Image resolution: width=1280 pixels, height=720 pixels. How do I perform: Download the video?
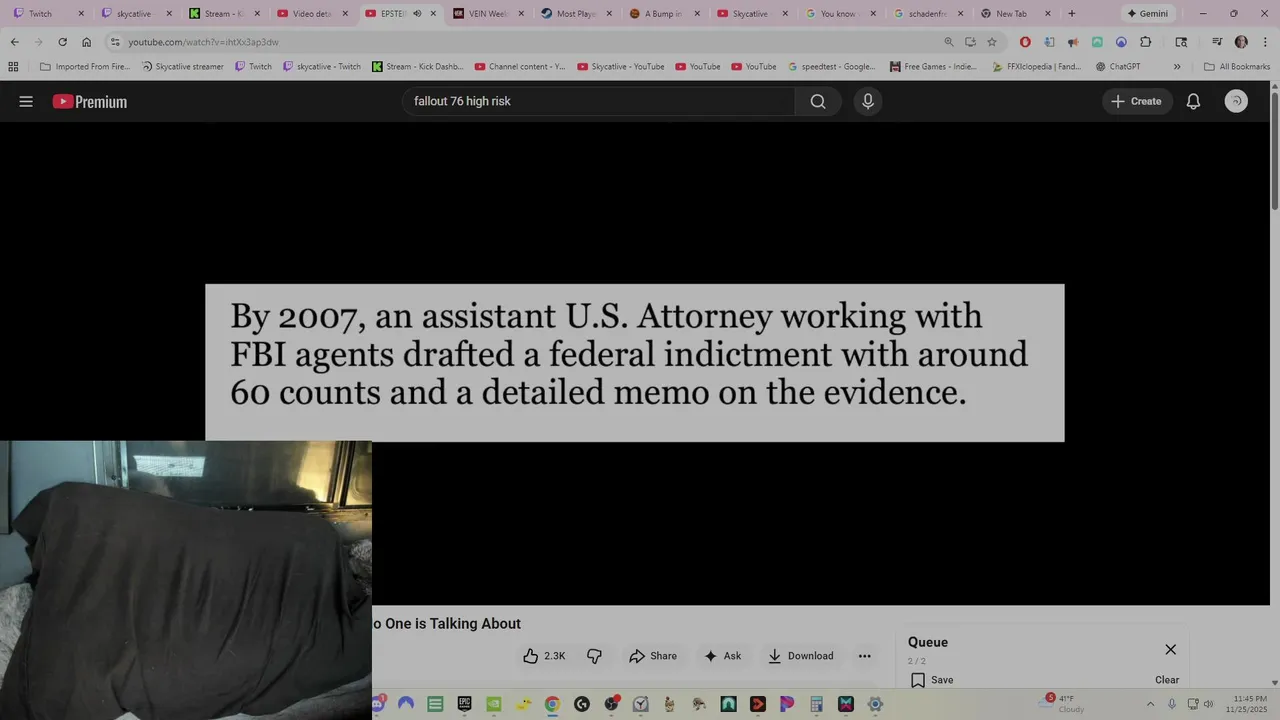(x=800, y=656)
